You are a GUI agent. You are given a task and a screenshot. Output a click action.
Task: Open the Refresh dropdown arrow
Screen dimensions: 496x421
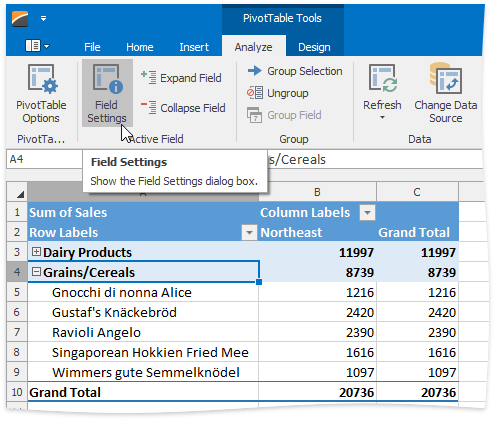pyautogui.click(x=382, y=117)
